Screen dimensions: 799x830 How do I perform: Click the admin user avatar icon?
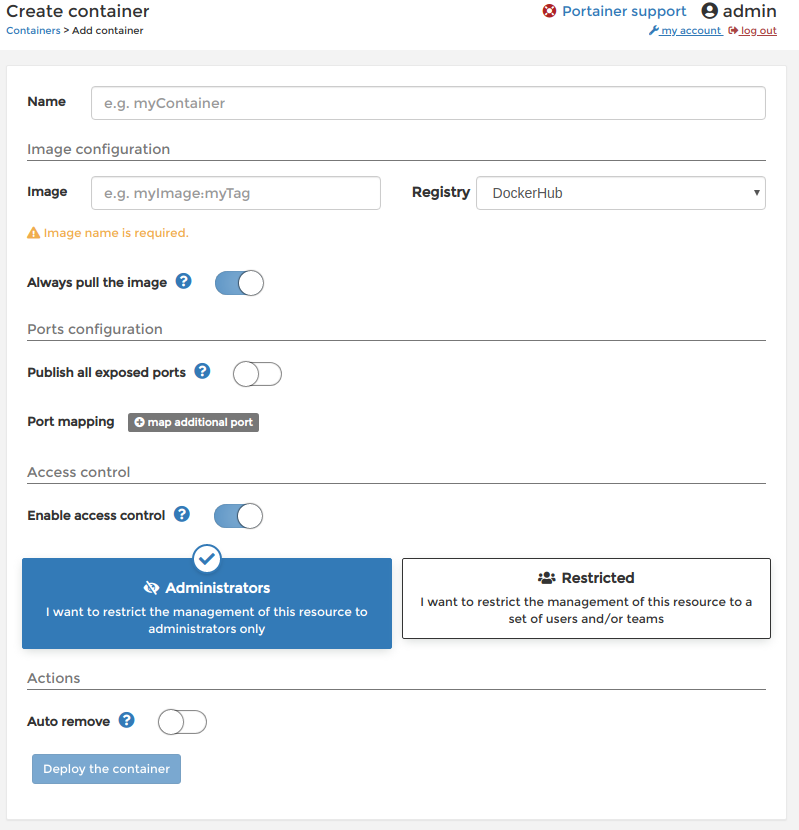coord(709,11)
